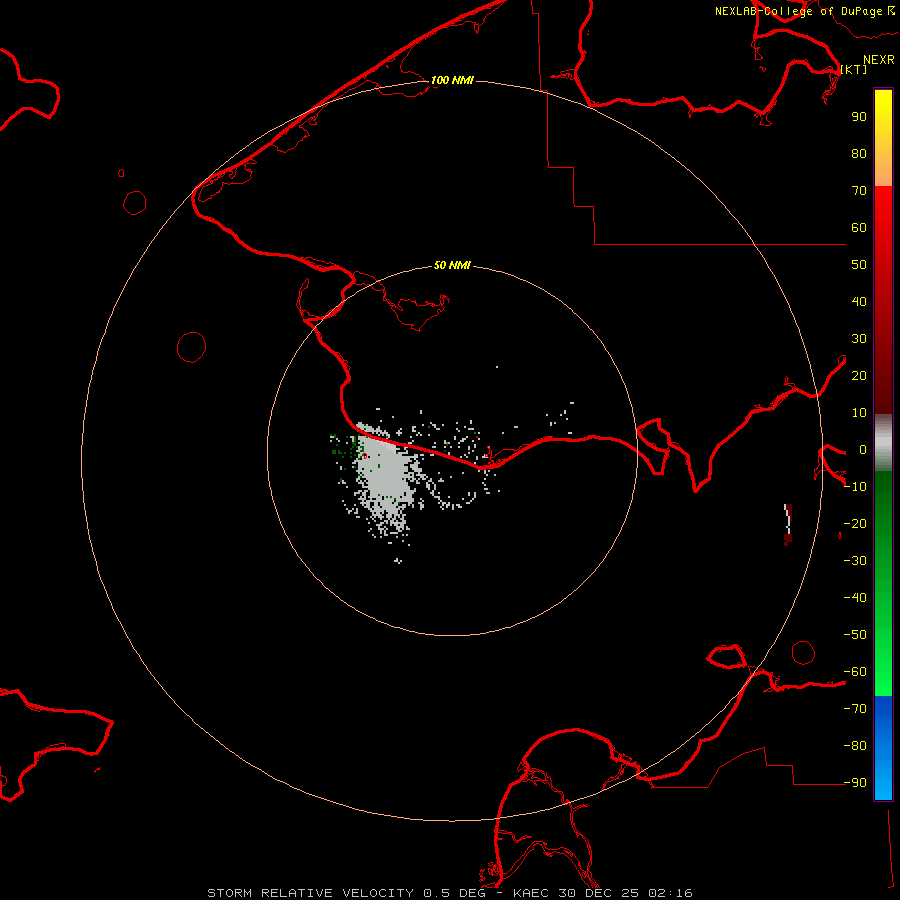Screen dimensions: 900x900
Task: Click the -60 value on the velocity scale
Action: click(x=855, y=672)
